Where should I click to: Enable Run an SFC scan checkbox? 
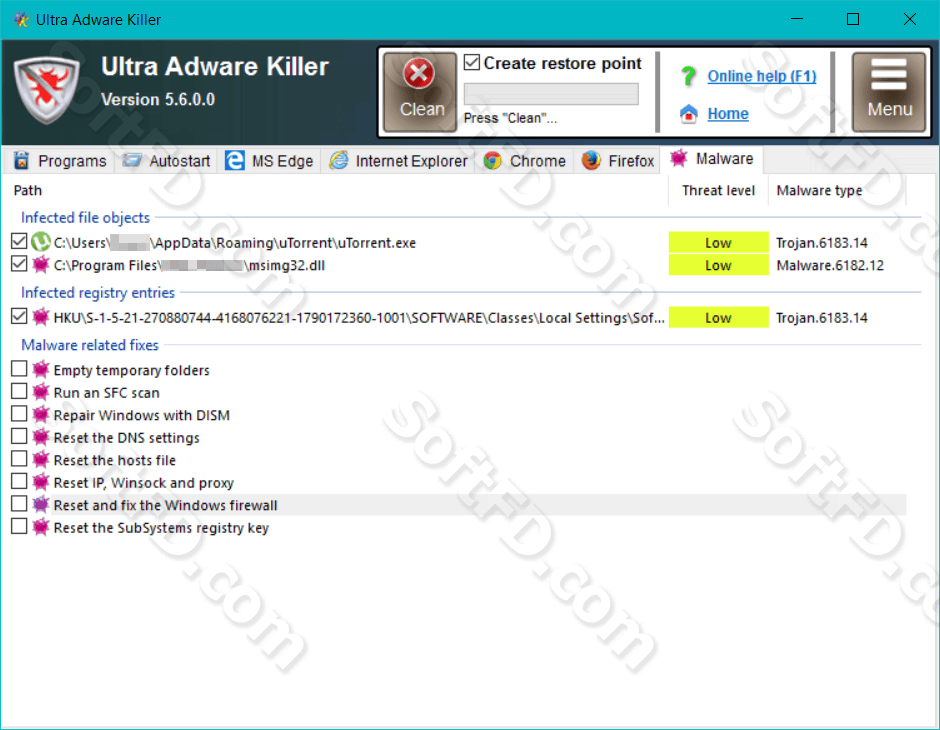point(19,391)
